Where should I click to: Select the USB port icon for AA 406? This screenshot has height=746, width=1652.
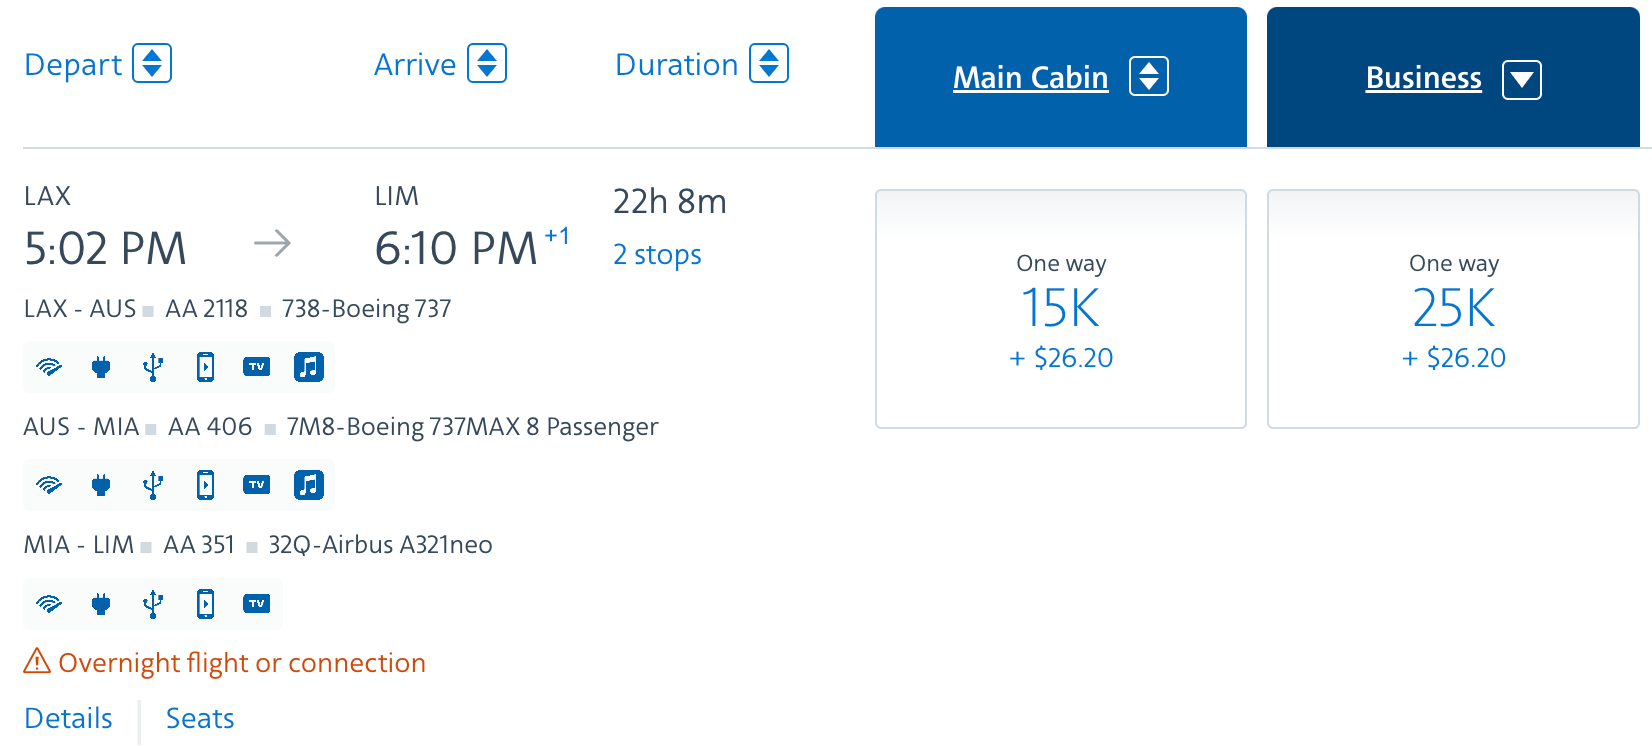pos(153,485)
